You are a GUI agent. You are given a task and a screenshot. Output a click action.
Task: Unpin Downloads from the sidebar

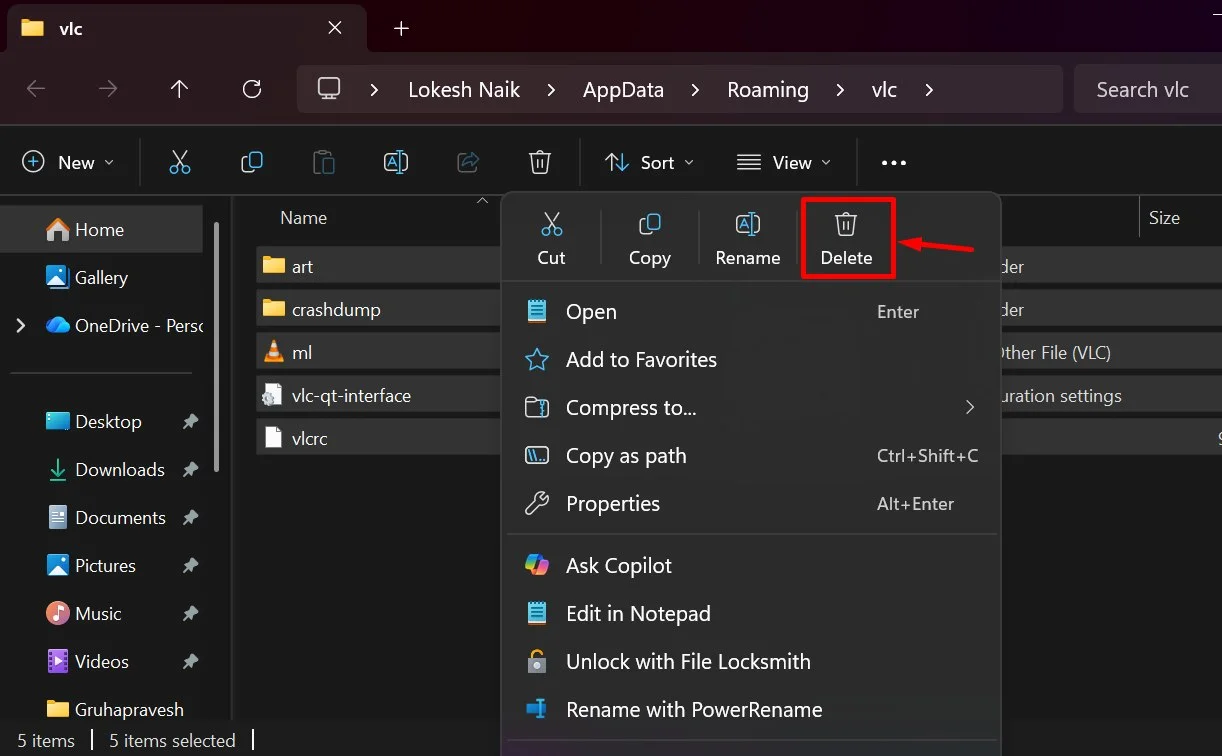[x=190, y=470]
